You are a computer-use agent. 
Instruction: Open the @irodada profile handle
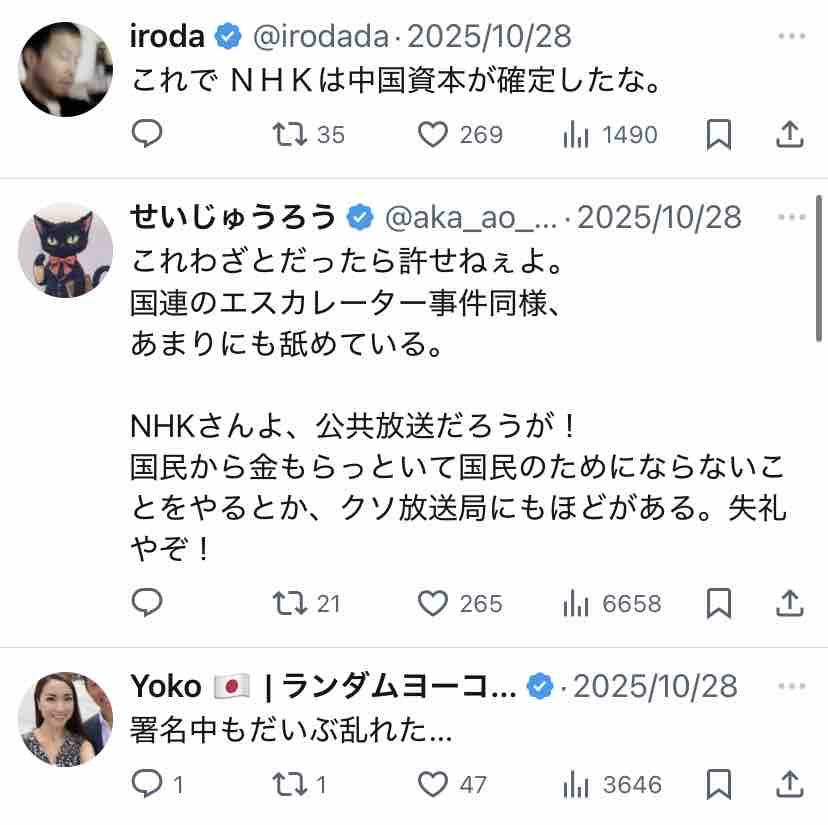coord(321,36)
